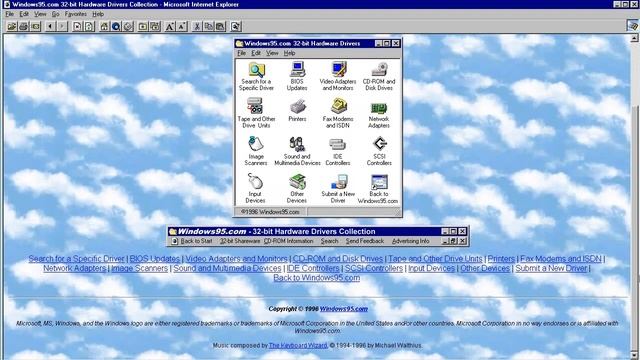
Task: Increase font size with large A icon
Action: [170, 27]
